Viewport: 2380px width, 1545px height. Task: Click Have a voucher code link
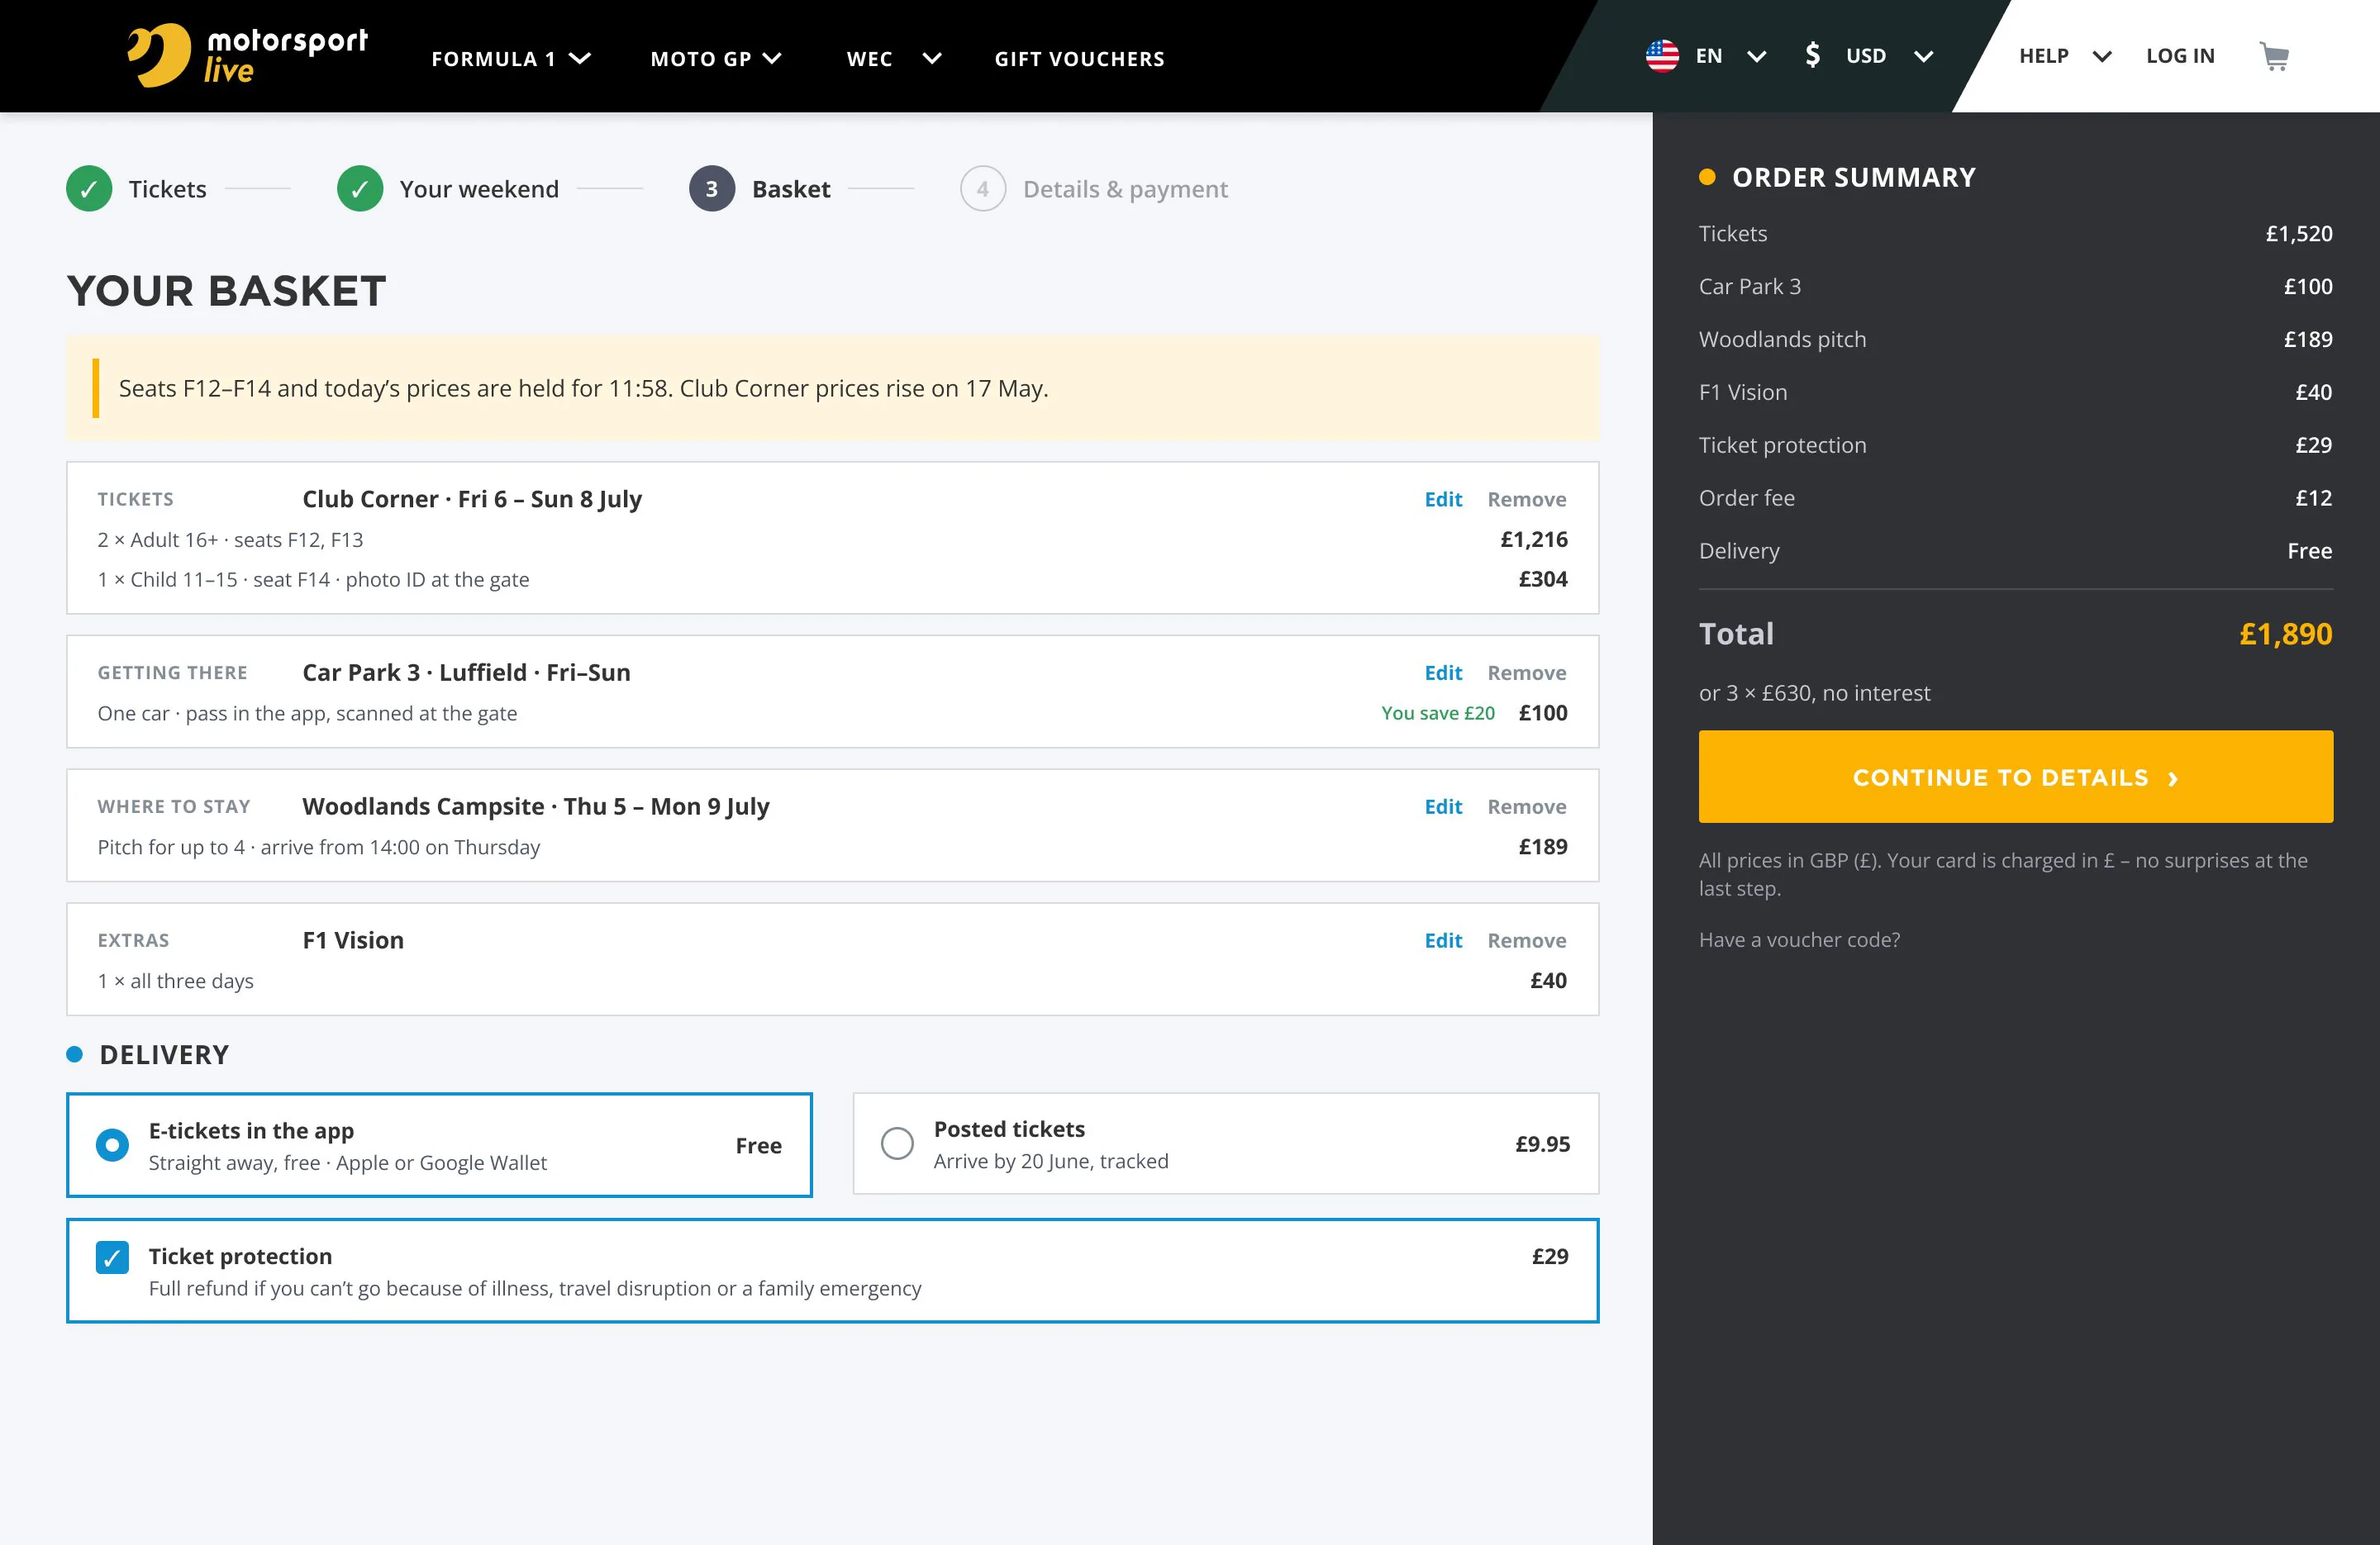click(1799, 940)
